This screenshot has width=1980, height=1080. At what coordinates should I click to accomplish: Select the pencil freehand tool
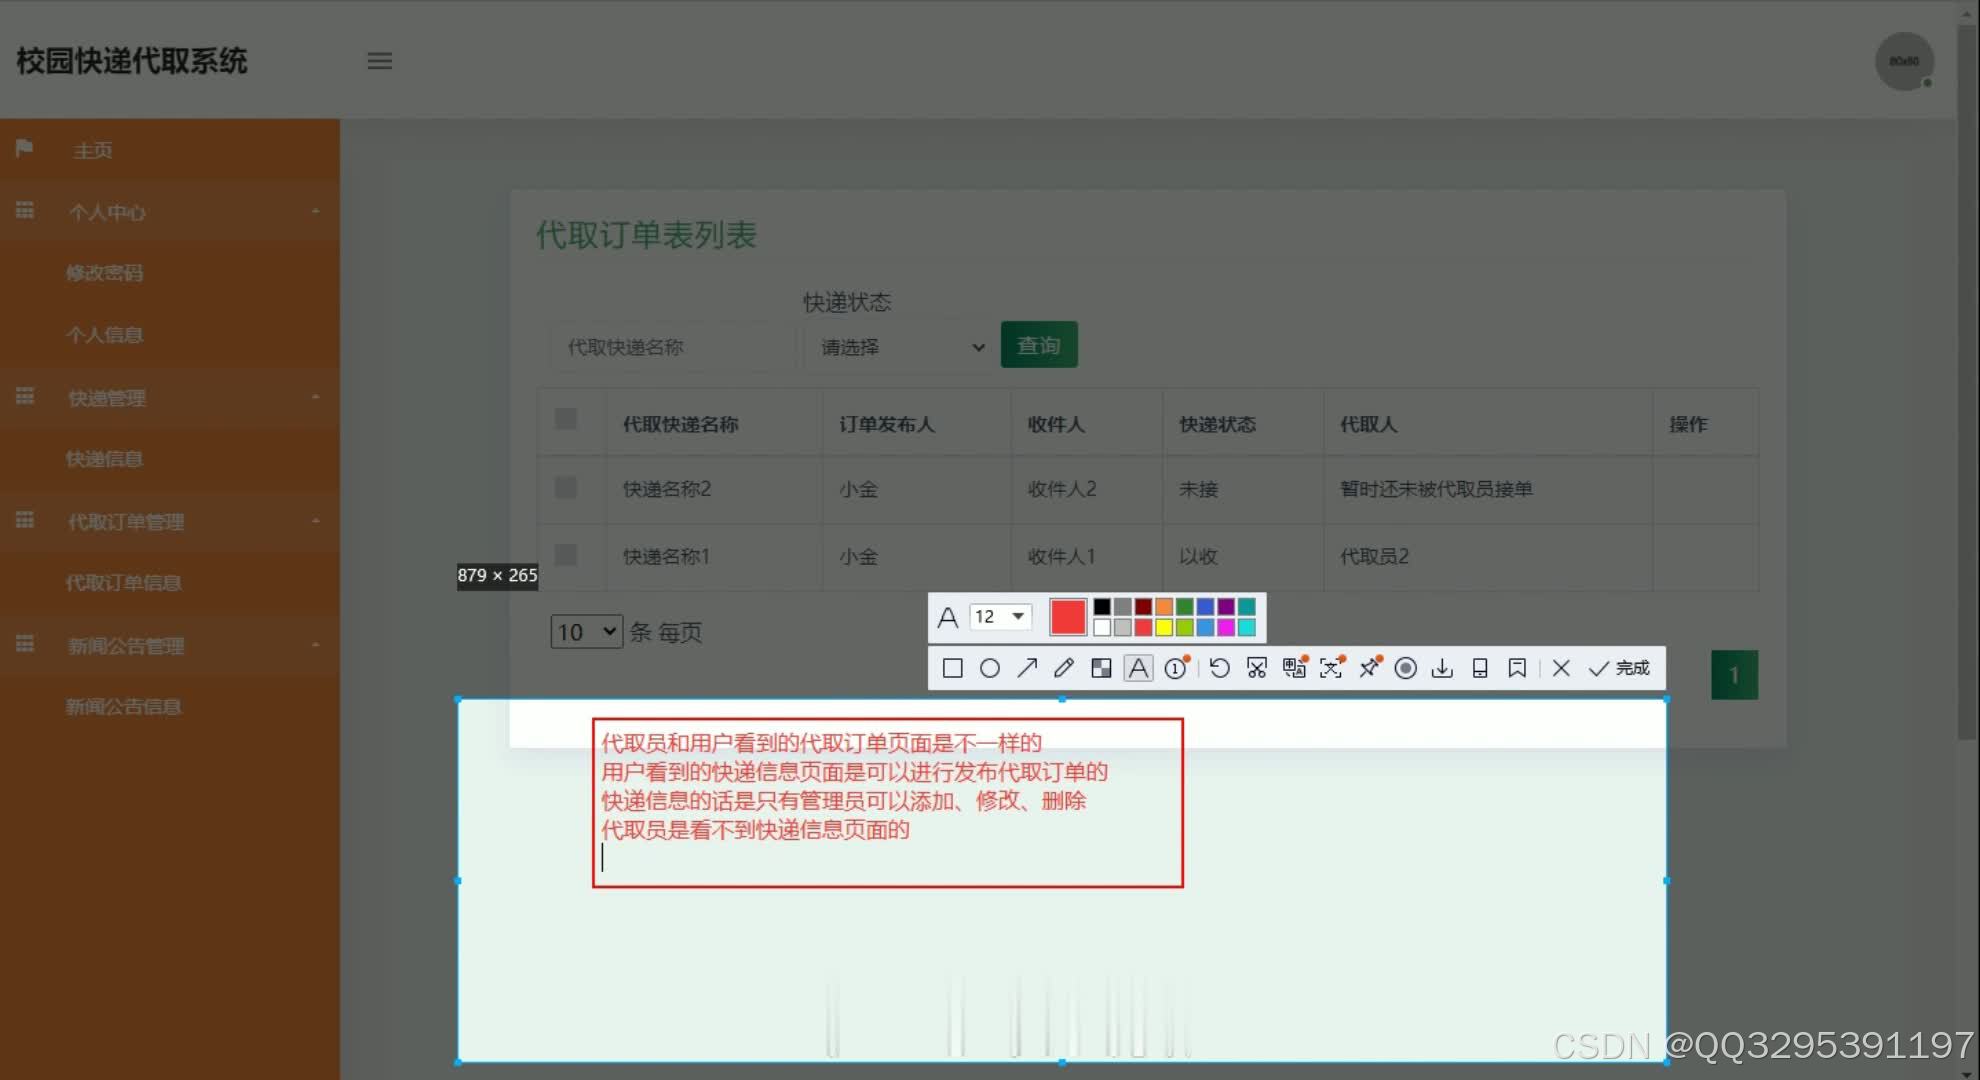tap(1064, 668)
